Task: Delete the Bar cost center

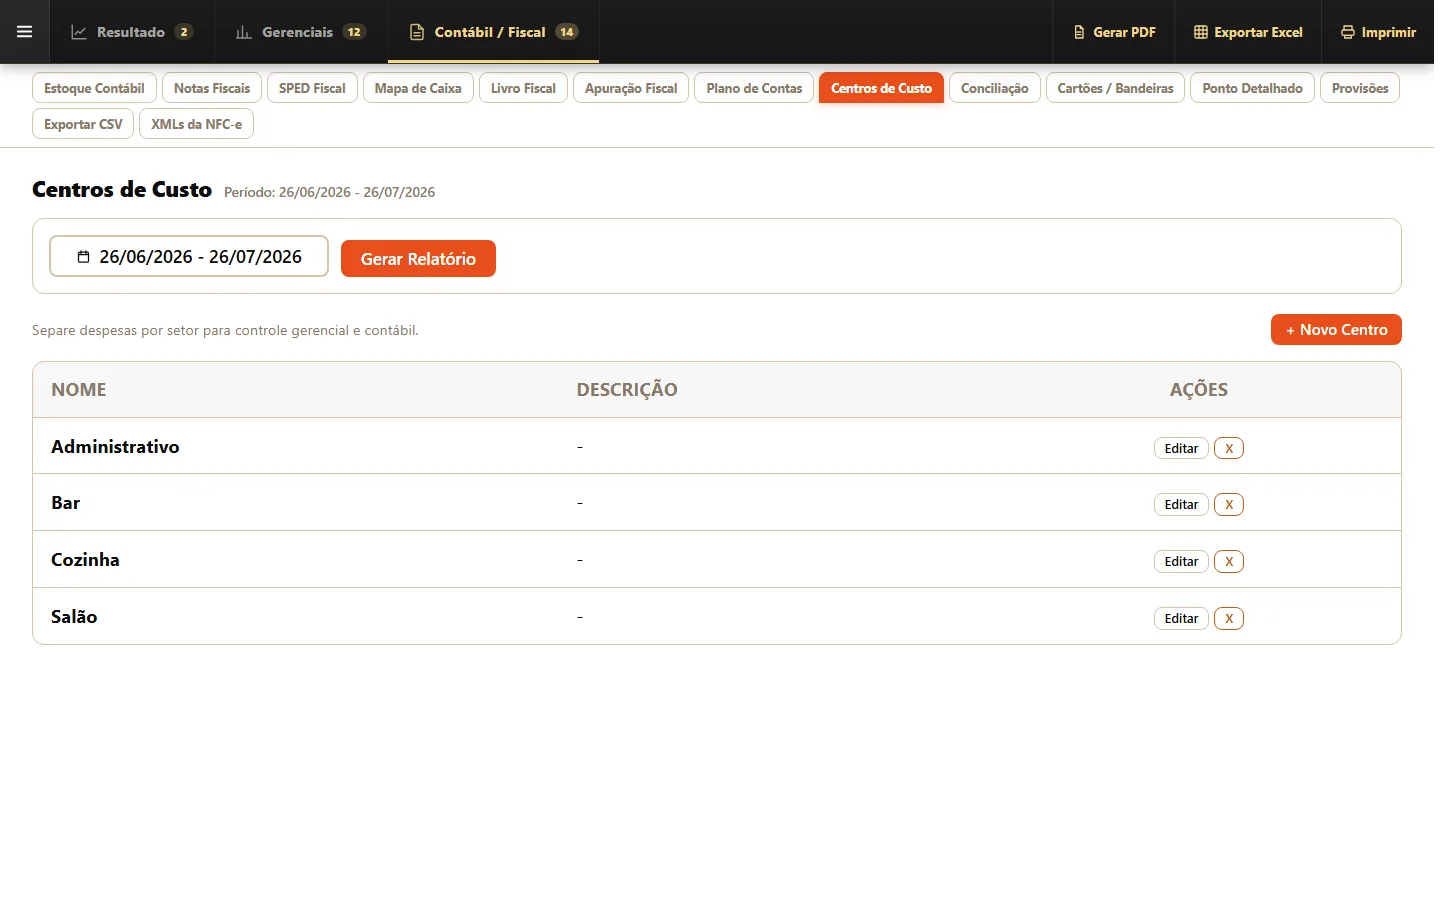Action: pyautogui.click(x=1229, y=504)
